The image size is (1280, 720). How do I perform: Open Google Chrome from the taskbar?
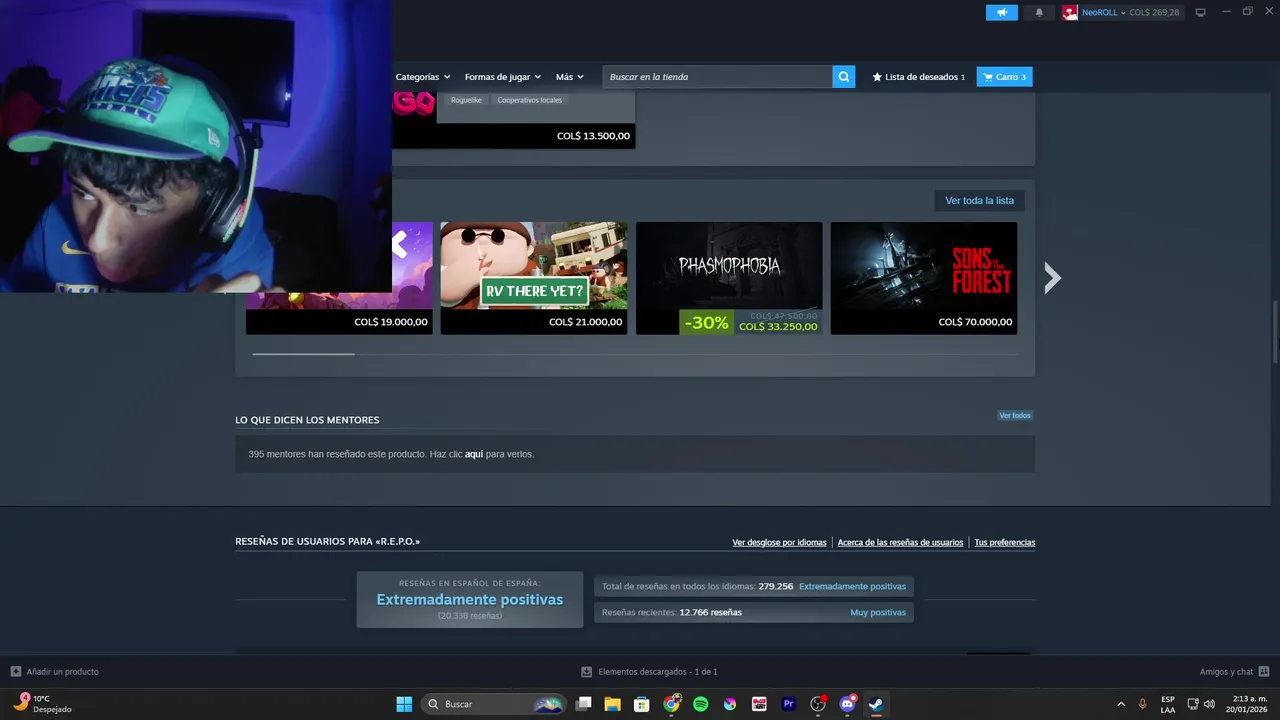[x=672, y=704]
